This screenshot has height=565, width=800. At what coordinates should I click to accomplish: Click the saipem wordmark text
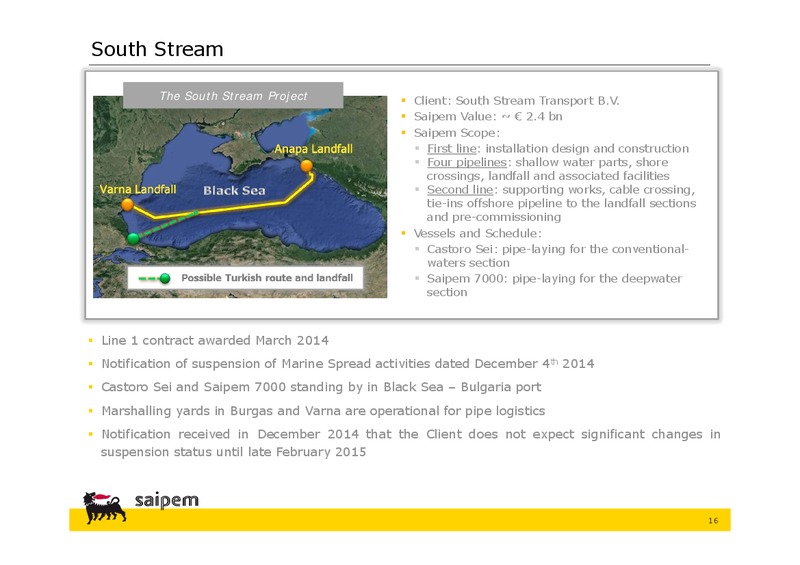pos(167,500)
